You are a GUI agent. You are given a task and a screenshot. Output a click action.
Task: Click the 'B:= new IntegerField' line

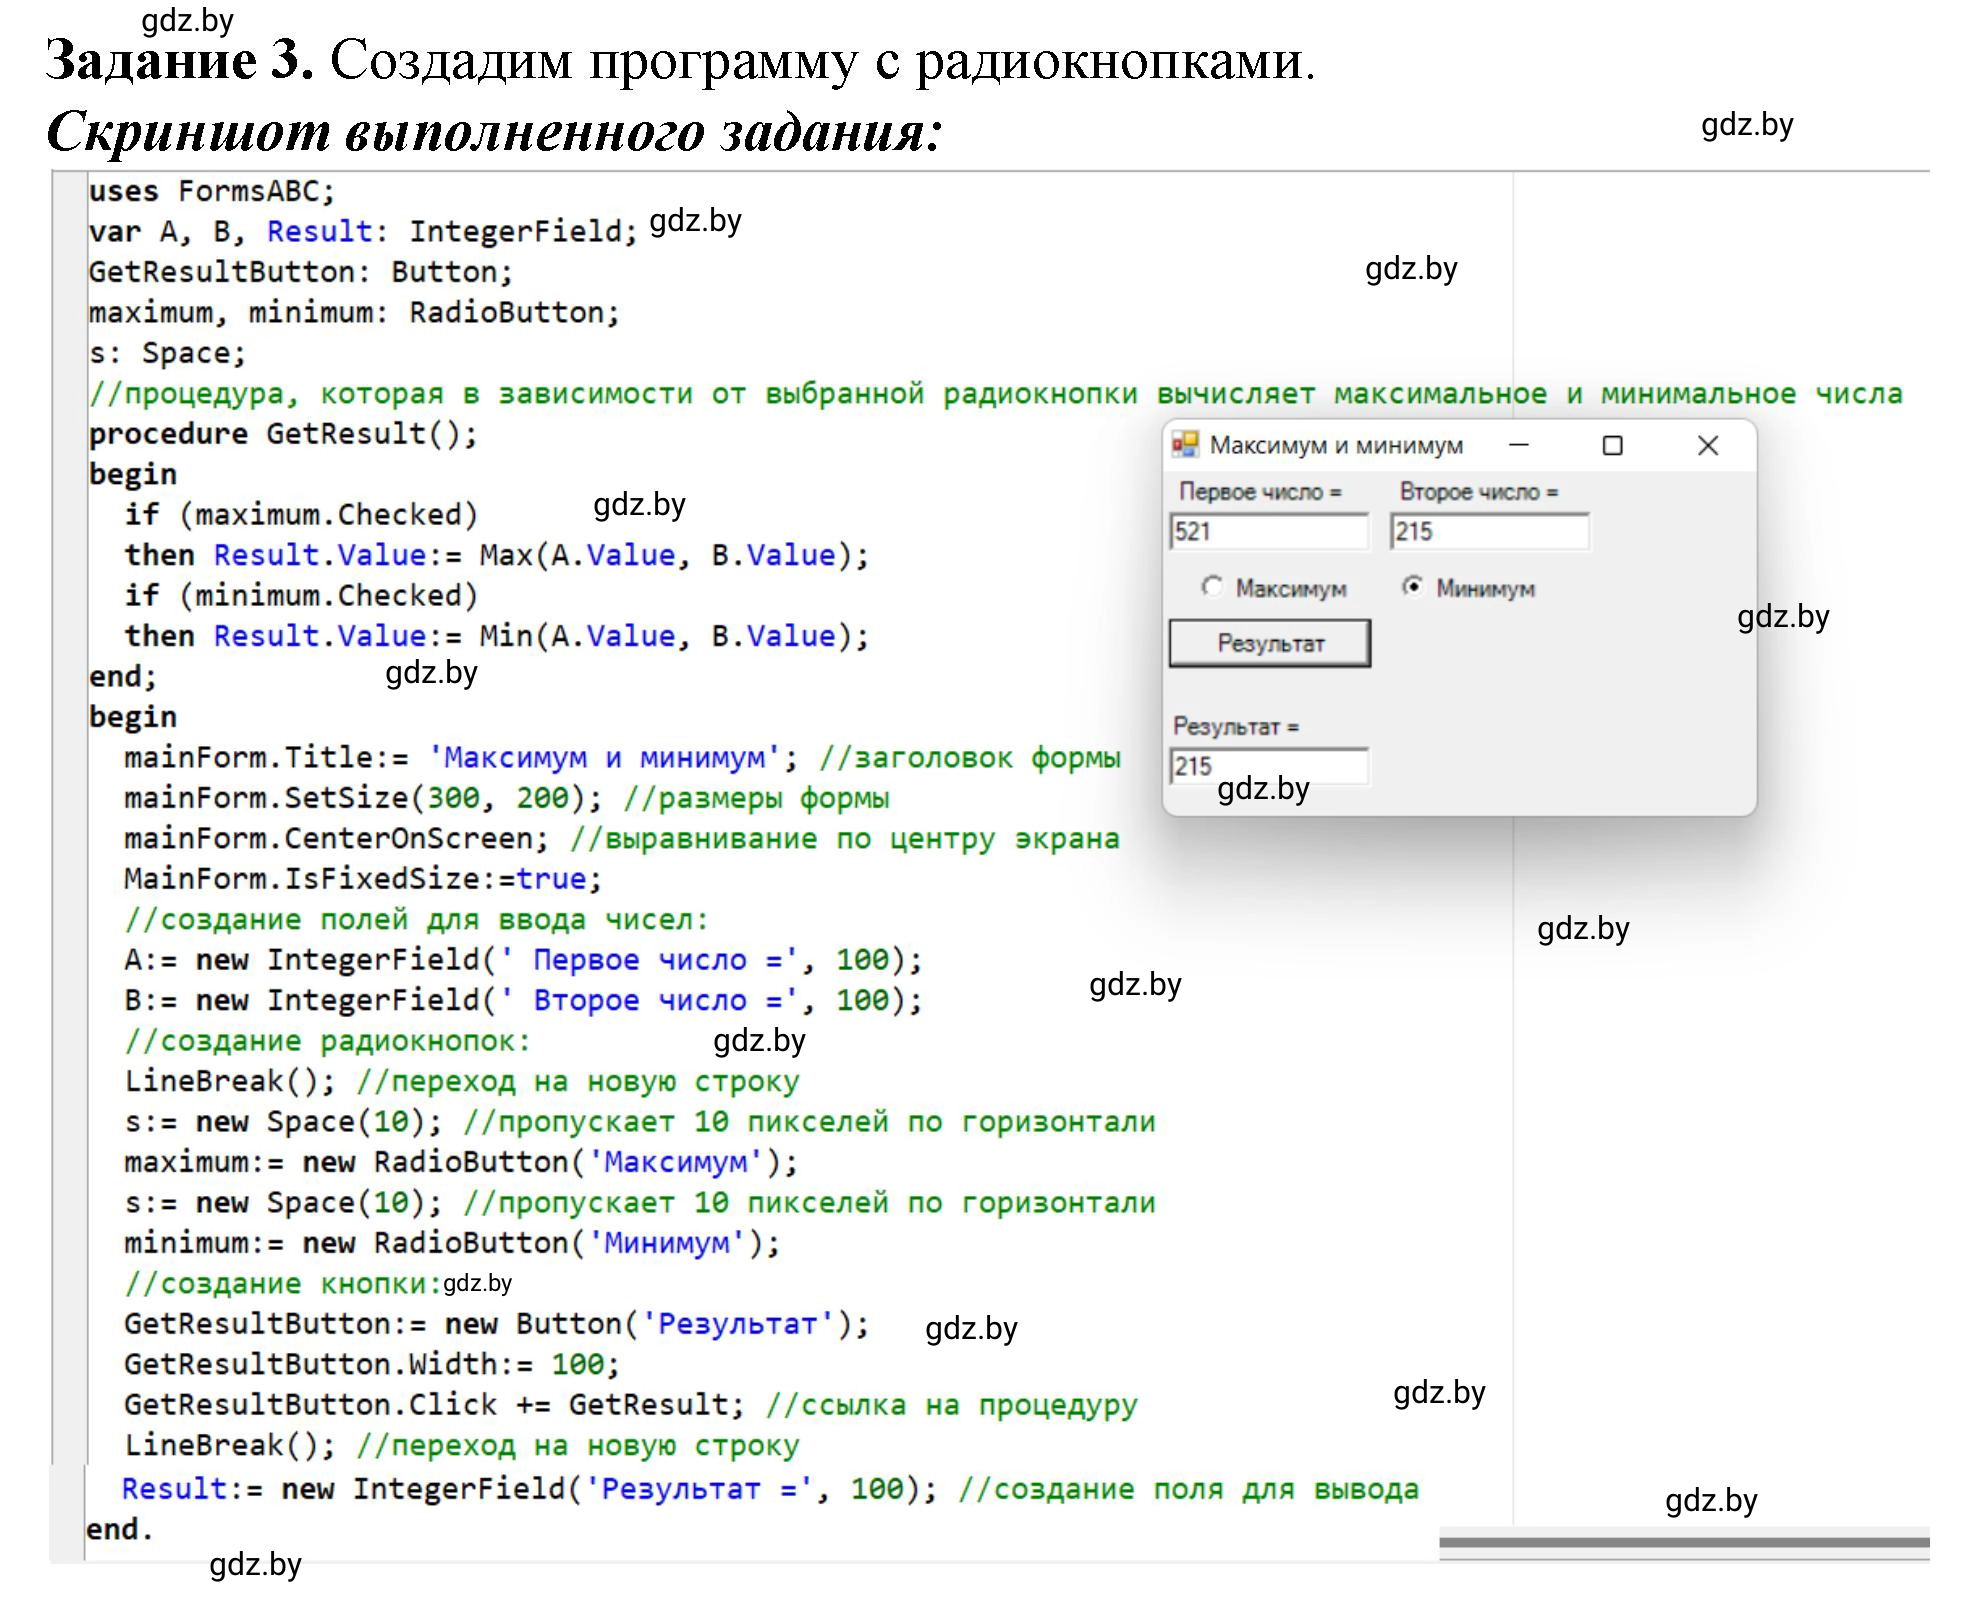pos(523,1001)
